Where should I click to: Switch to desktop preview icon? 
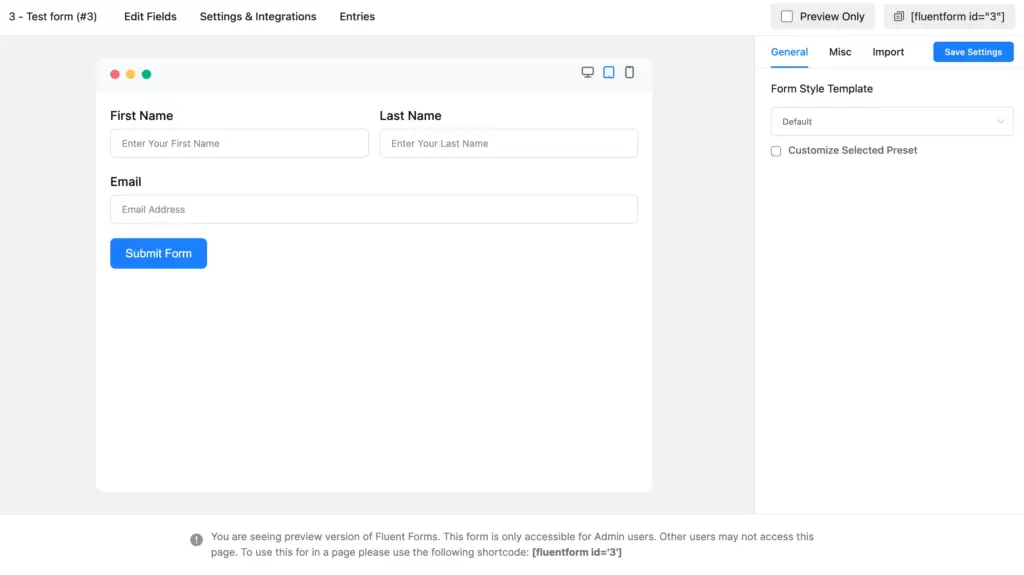(588, 72)
